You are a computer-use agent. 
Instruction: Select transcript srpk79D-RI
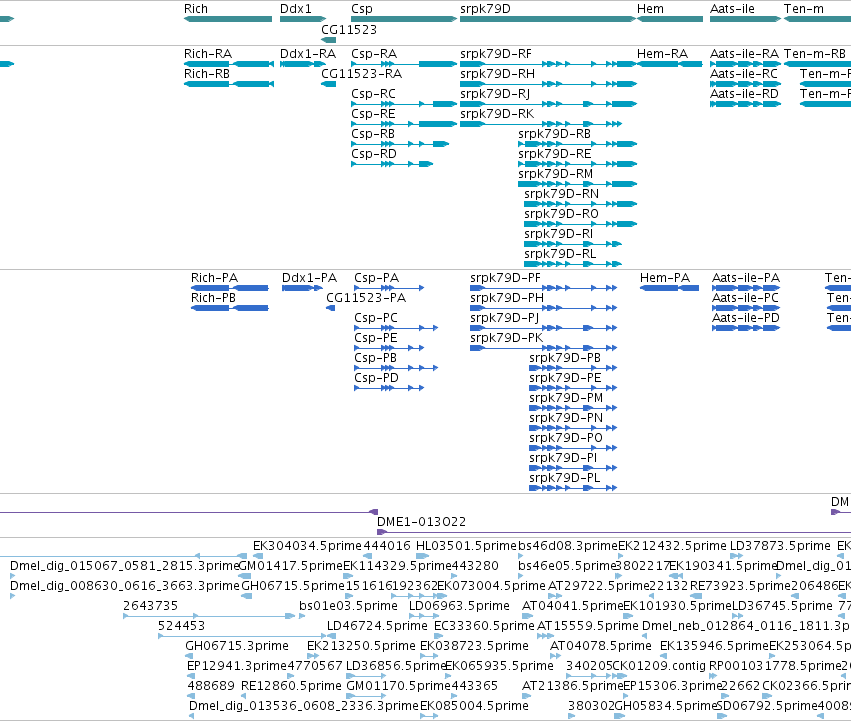click(x=573, y=244)
